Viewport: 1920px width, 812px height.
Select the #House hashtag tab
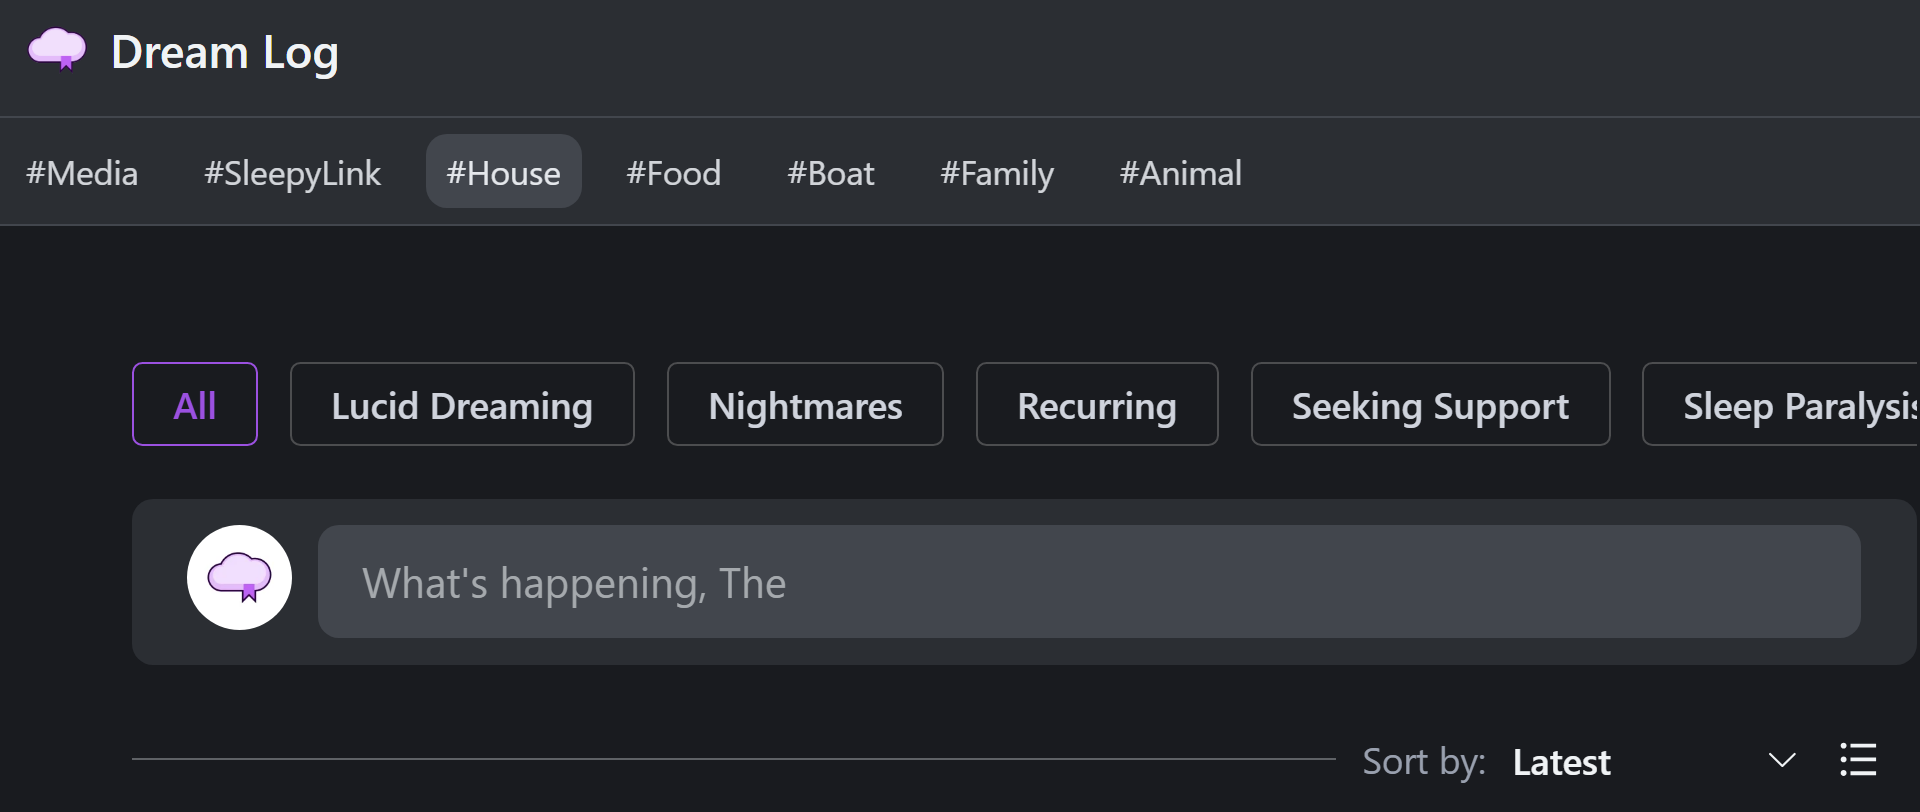click(x=503, y=172)
